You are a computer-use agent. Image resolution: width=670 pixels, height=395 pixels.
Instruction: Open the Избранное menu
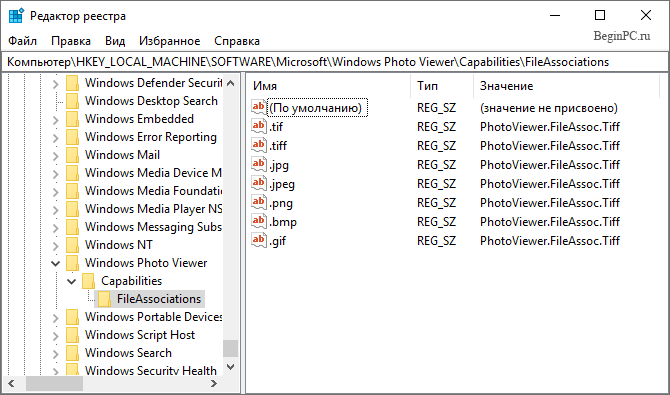coord(170,41)
